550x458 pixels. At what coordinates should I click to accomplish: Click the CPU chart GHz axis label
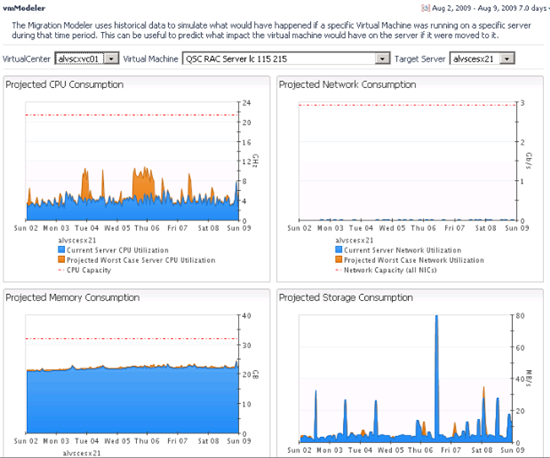click(256, 160)
